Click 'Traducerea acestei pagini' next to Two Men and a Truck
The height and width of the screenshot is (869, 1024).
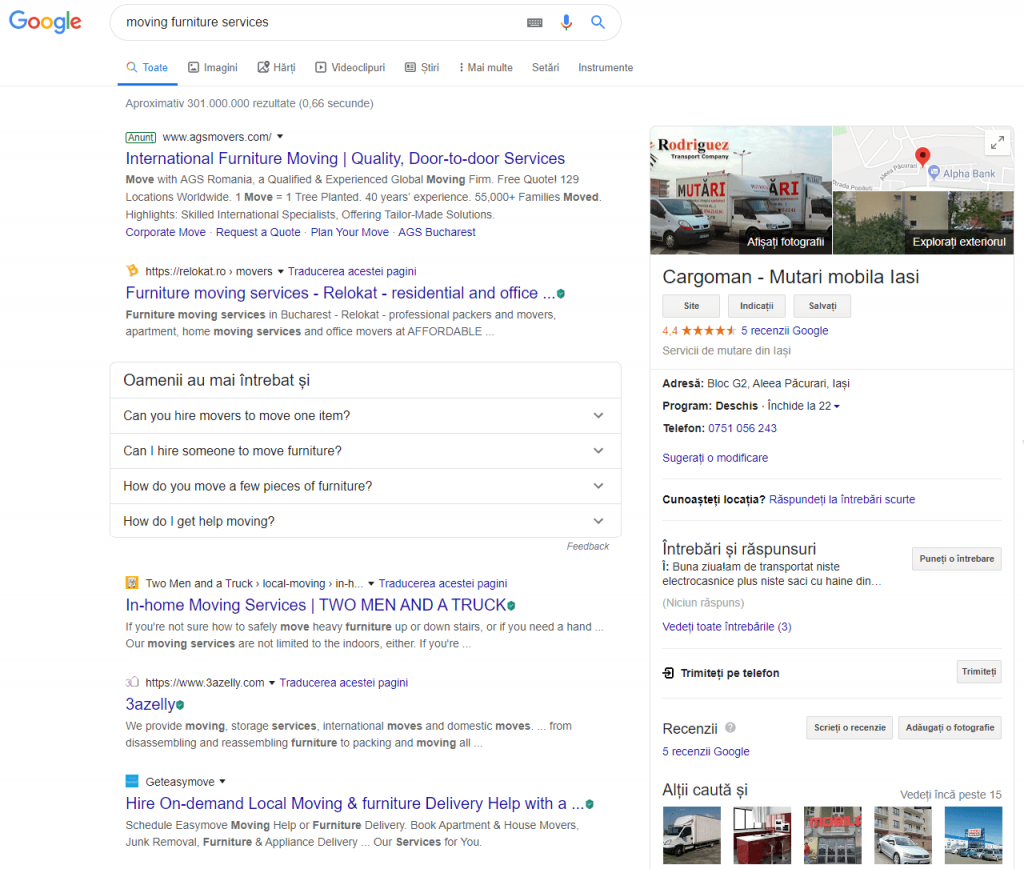pyautogui.click(x=443, y=584)
